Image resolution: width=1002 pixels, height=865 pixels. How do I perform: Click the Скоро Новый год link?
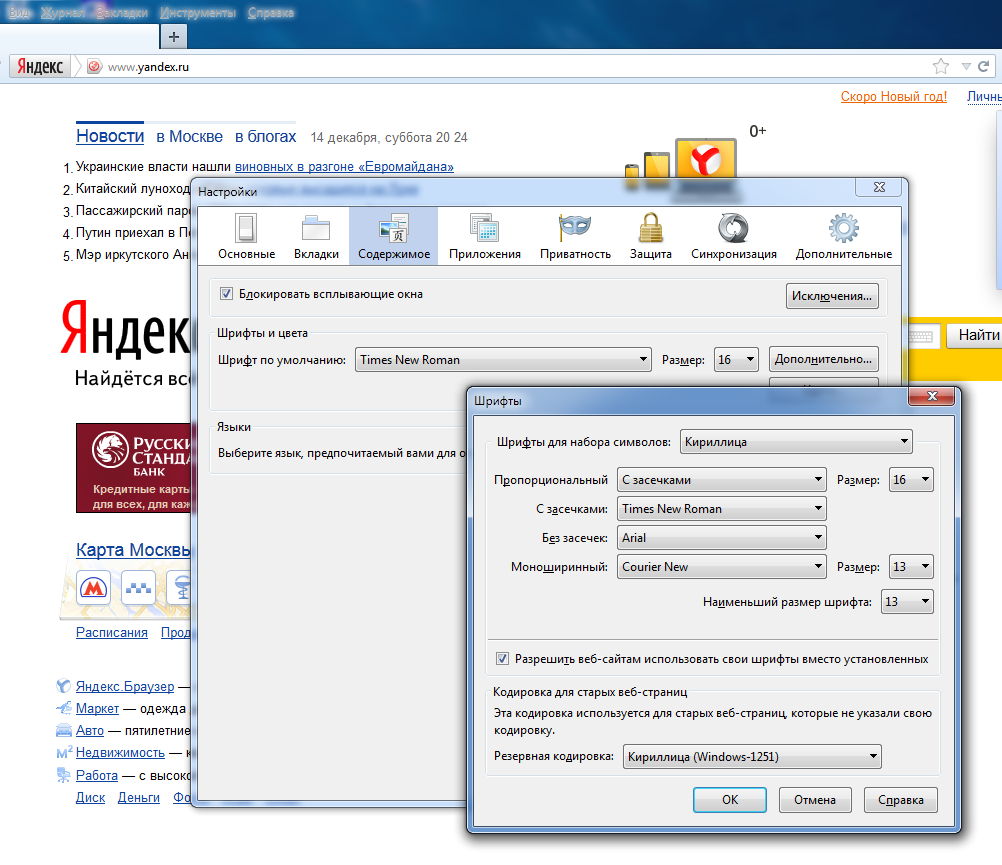[x=893, y=96]
